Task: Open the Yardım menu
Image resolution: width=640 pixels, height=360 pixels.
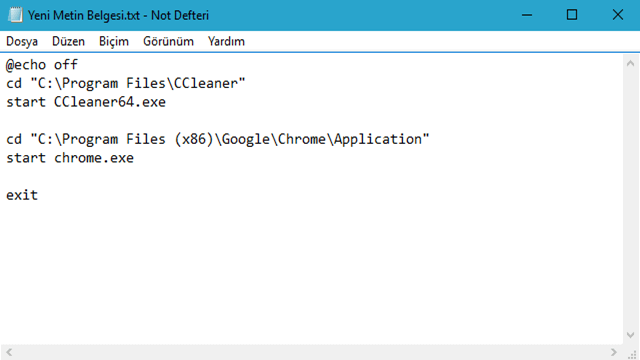Action: (x=226, y=41)
